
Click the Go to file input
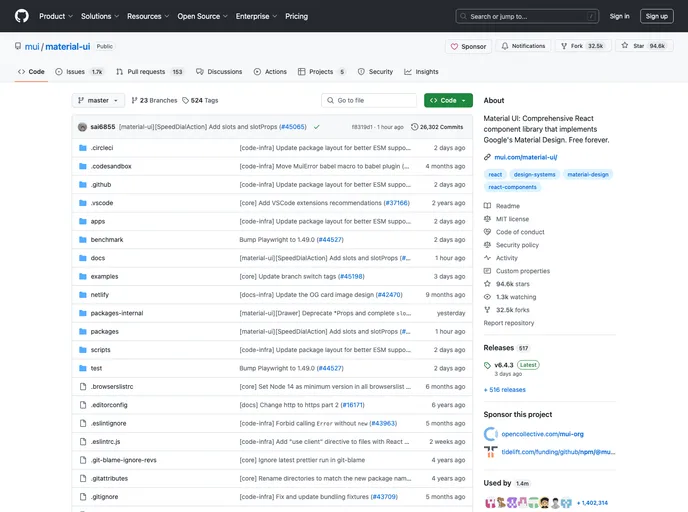(x=369, y=100)
